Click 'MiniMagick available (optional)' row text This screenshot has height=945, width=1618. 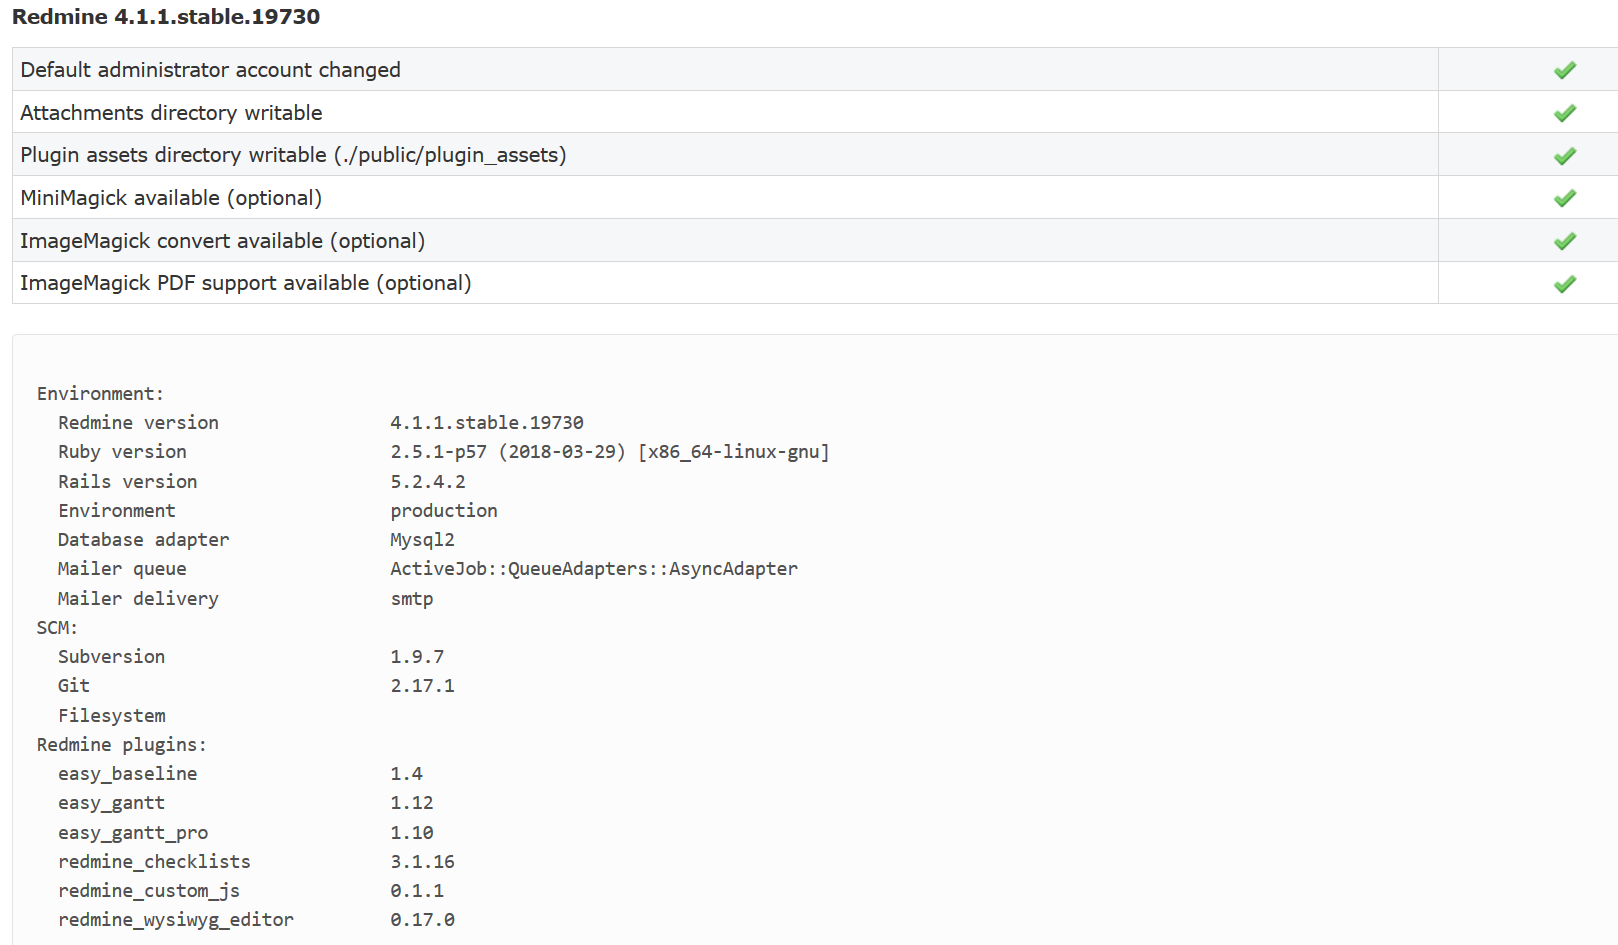pyautogui.click(x=171, y=198)
